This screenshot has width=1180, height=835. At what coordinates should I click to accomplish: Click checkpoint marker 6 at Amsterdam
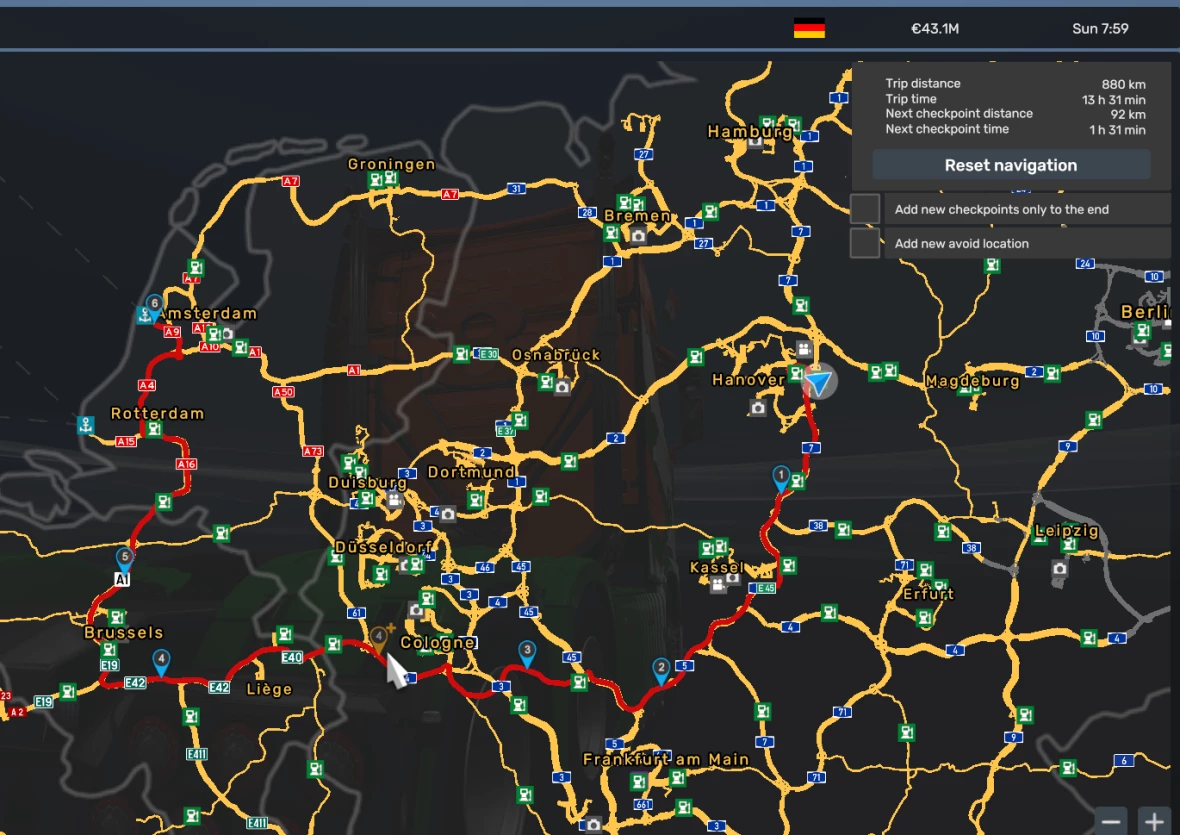154,304
